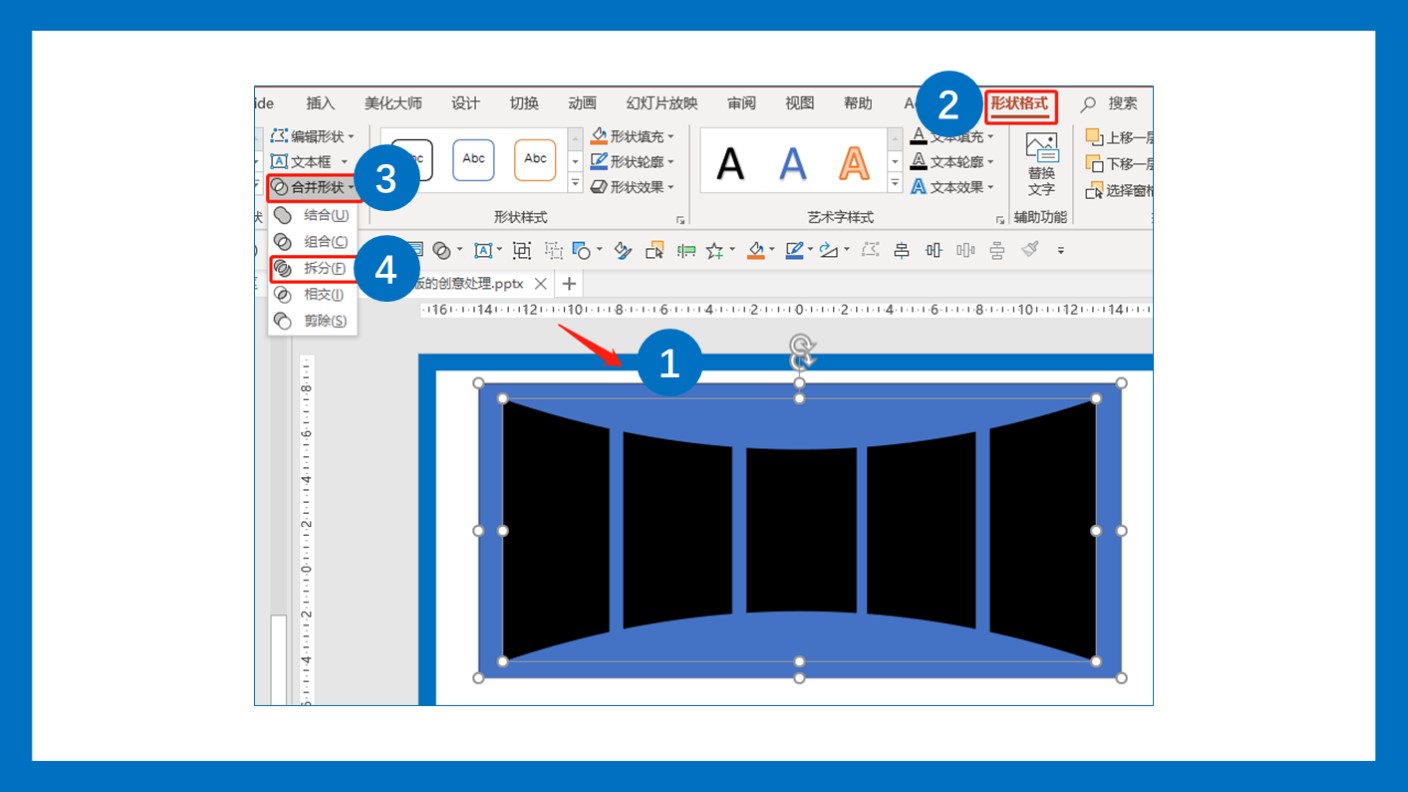Choose 组合(C) from merge shapes menu
Screen dimensions: 1408x792
pyautogui.click(x=313, y=241)
